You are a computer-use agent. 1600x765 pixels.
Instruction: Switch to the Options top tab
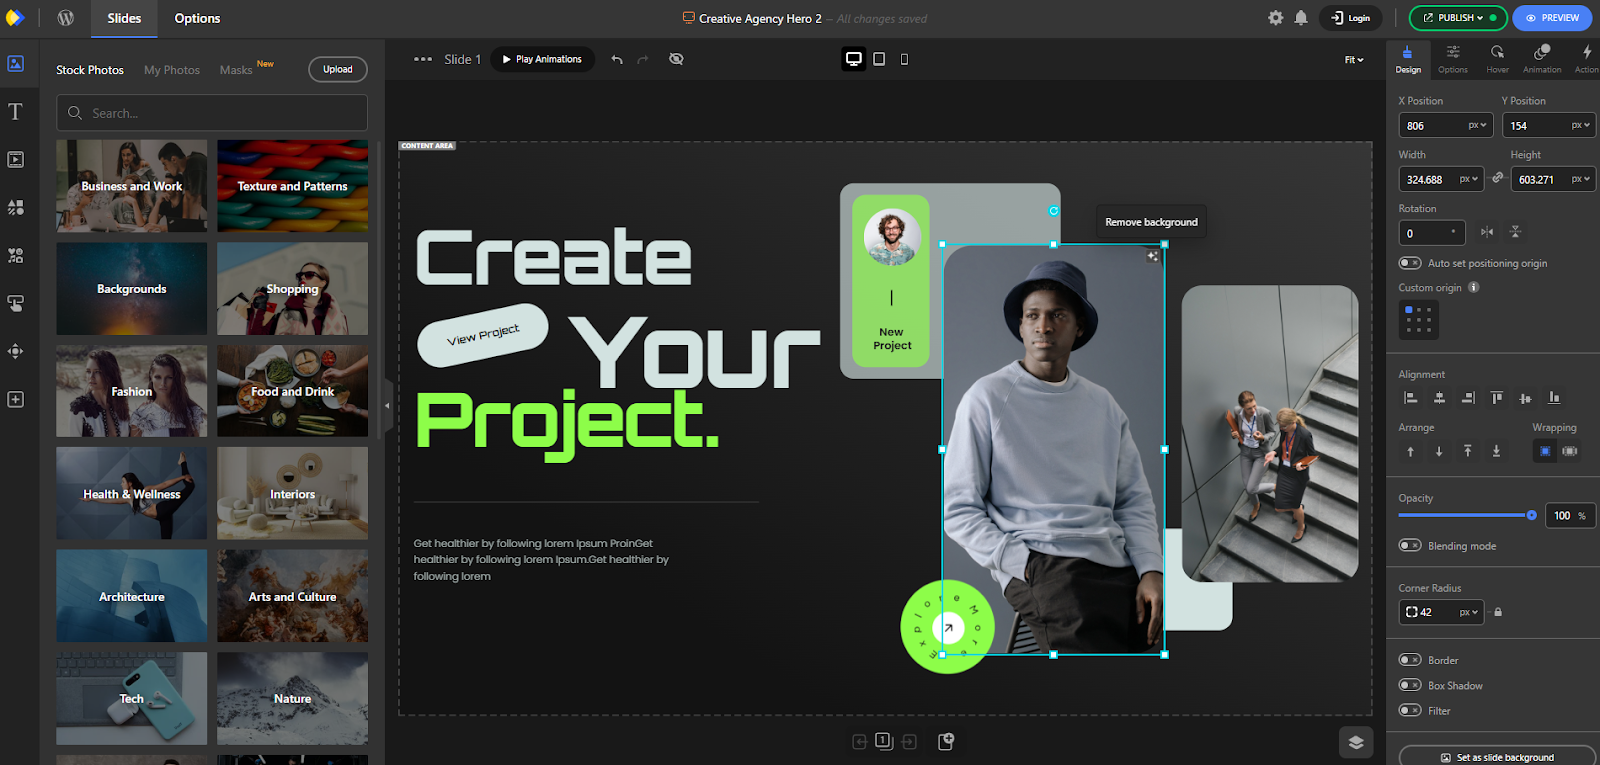click(197, 18)
